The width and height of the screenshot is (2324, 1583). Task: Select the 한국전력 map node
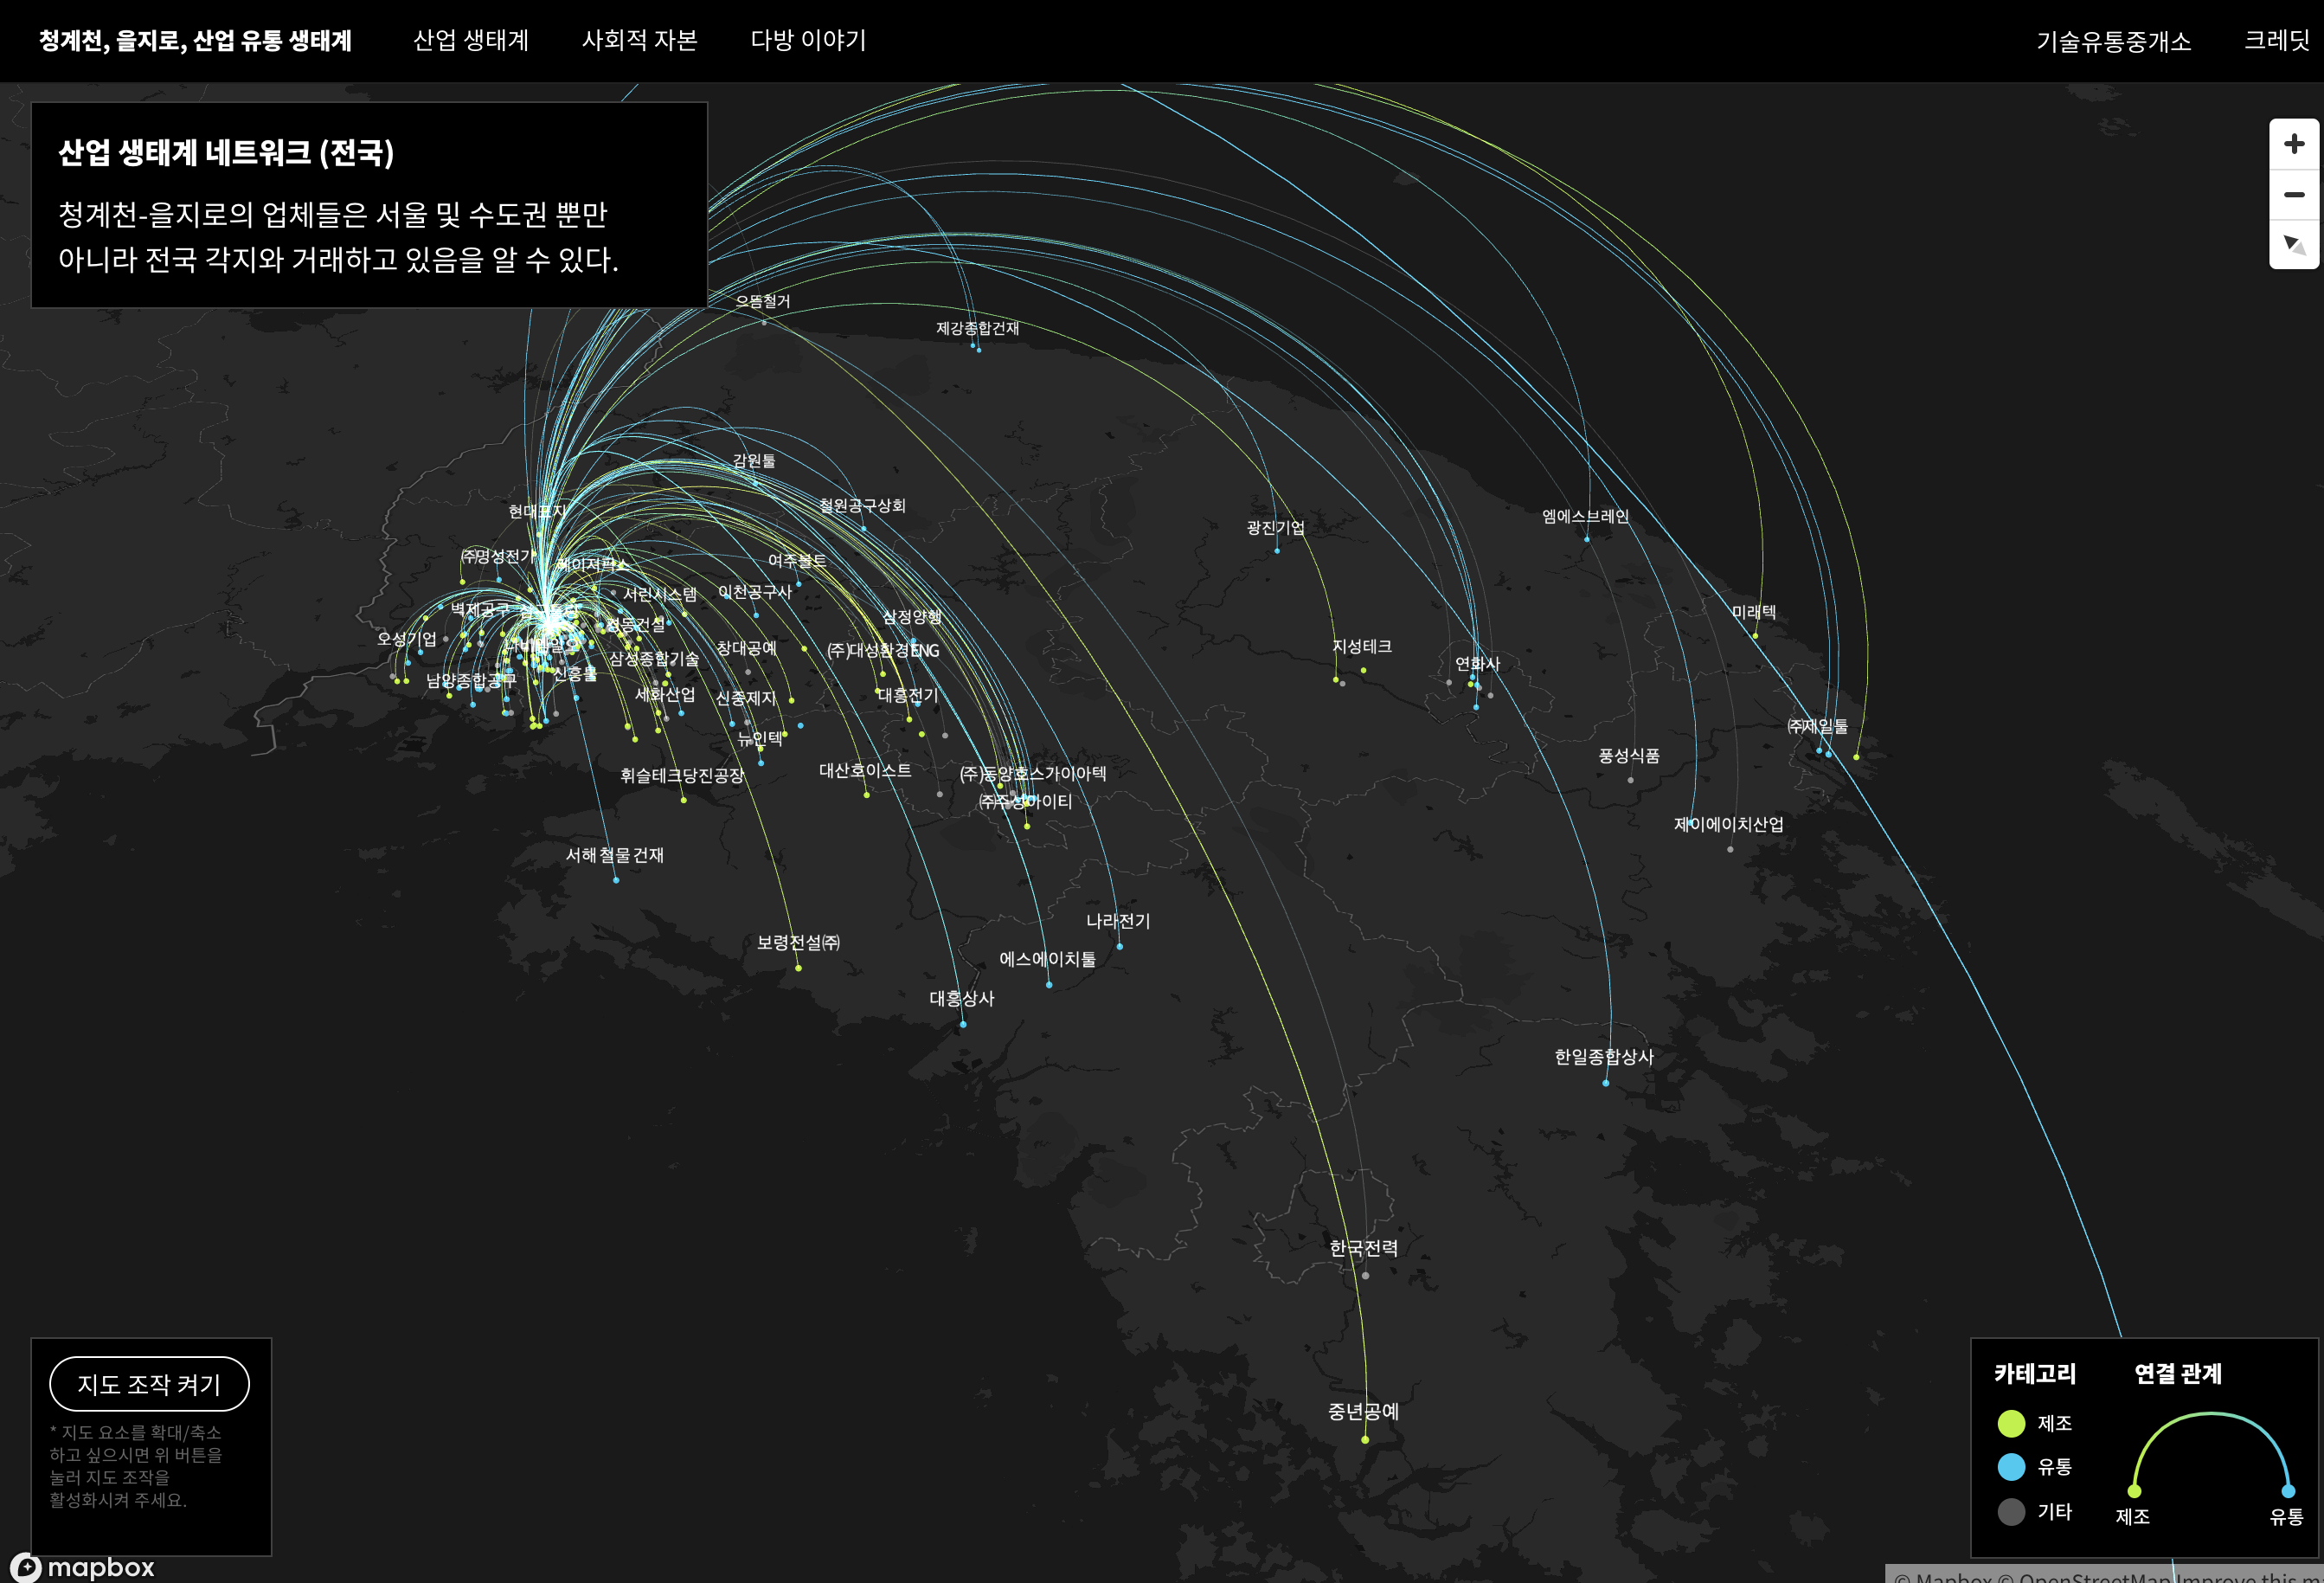(1365, 1275)
